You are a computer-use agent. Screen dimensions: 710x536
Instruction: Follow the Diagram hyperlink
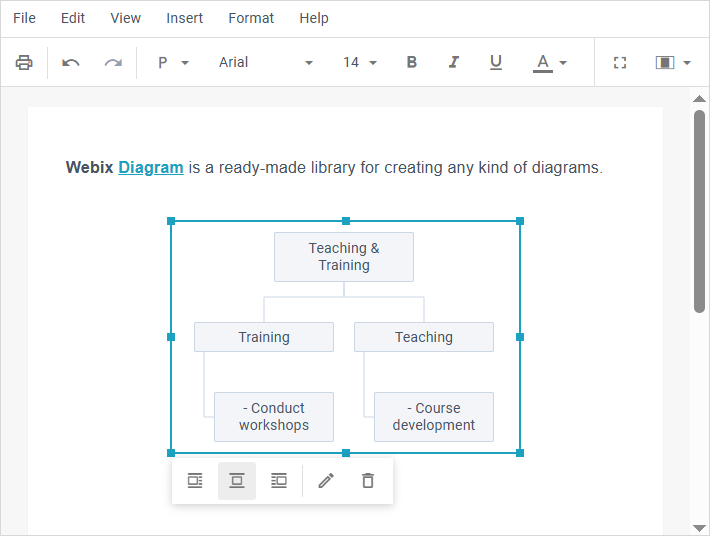click(151, 168)
